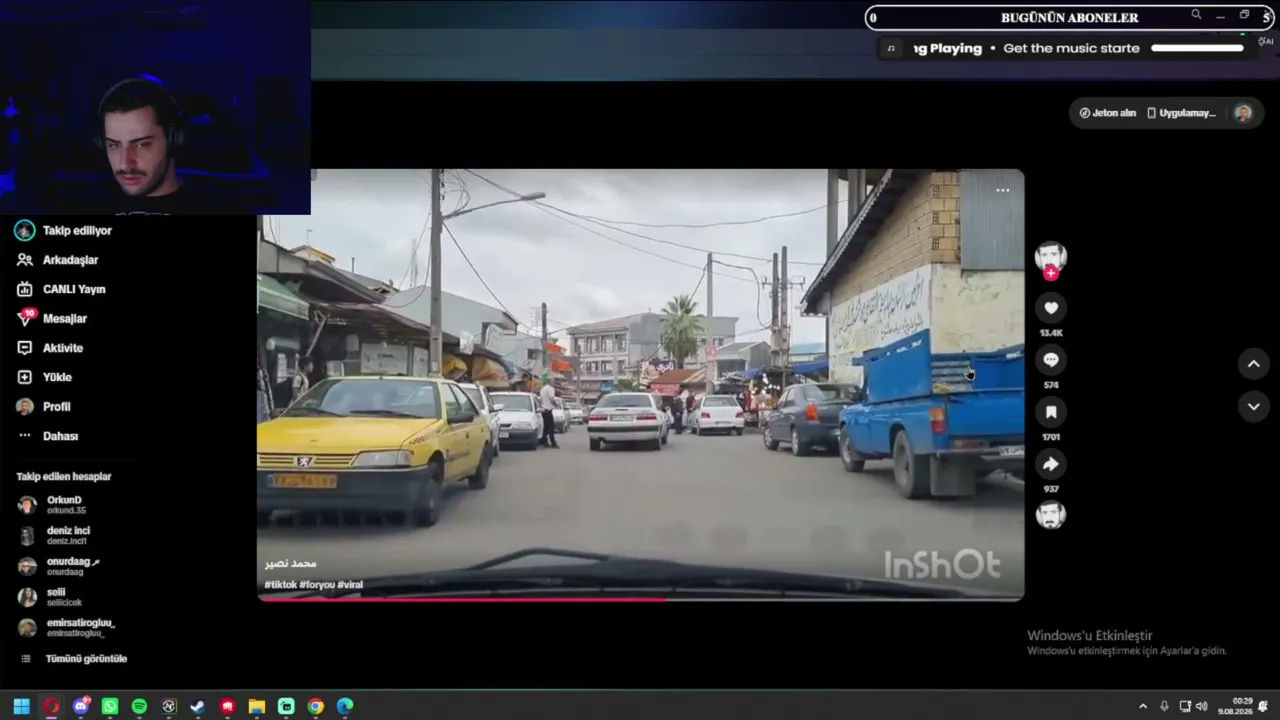The image size is (1280, 720).
Task: Open the notification bell in the taskbar
Action: 1264,706
